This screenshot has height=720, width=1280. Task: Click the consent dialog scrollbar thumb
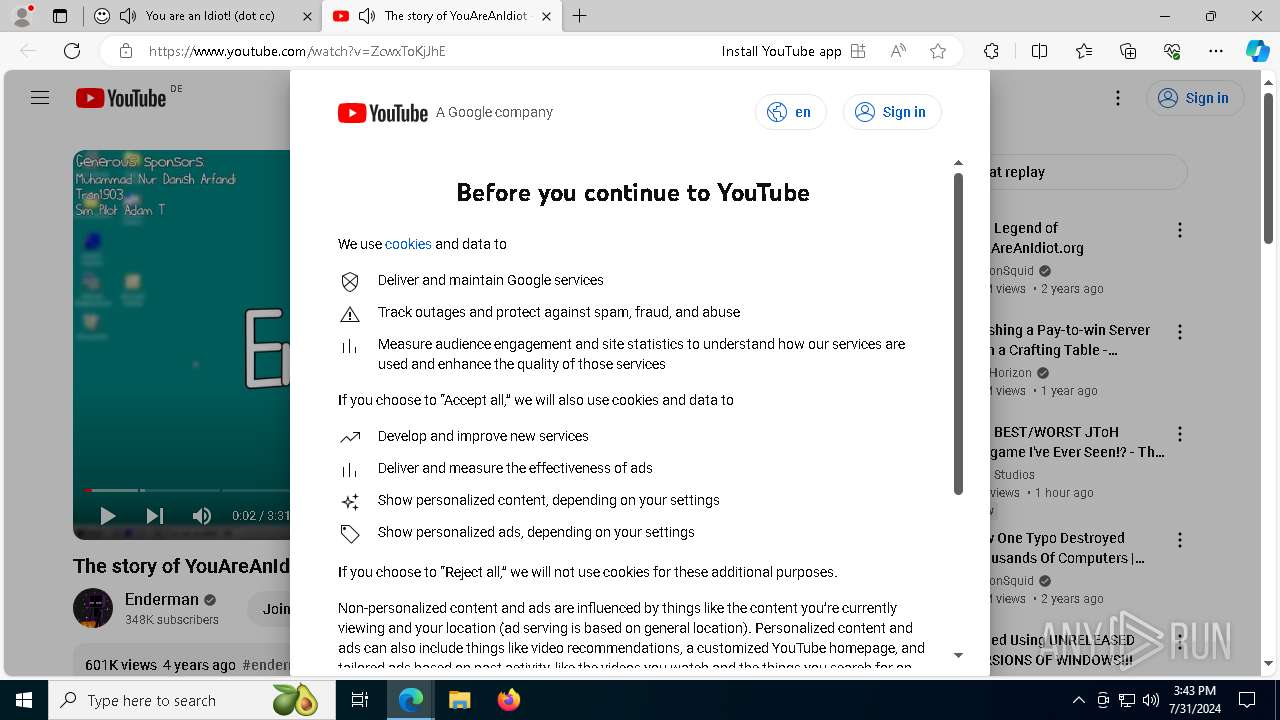[x=958, y=334]
